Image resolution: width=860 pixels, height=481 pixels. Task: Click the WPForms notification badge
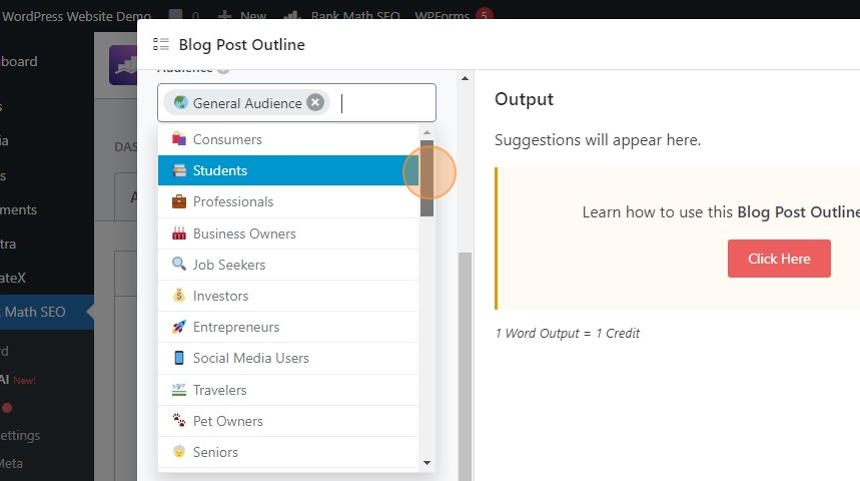pyautogui.click(x=484, y=14)
